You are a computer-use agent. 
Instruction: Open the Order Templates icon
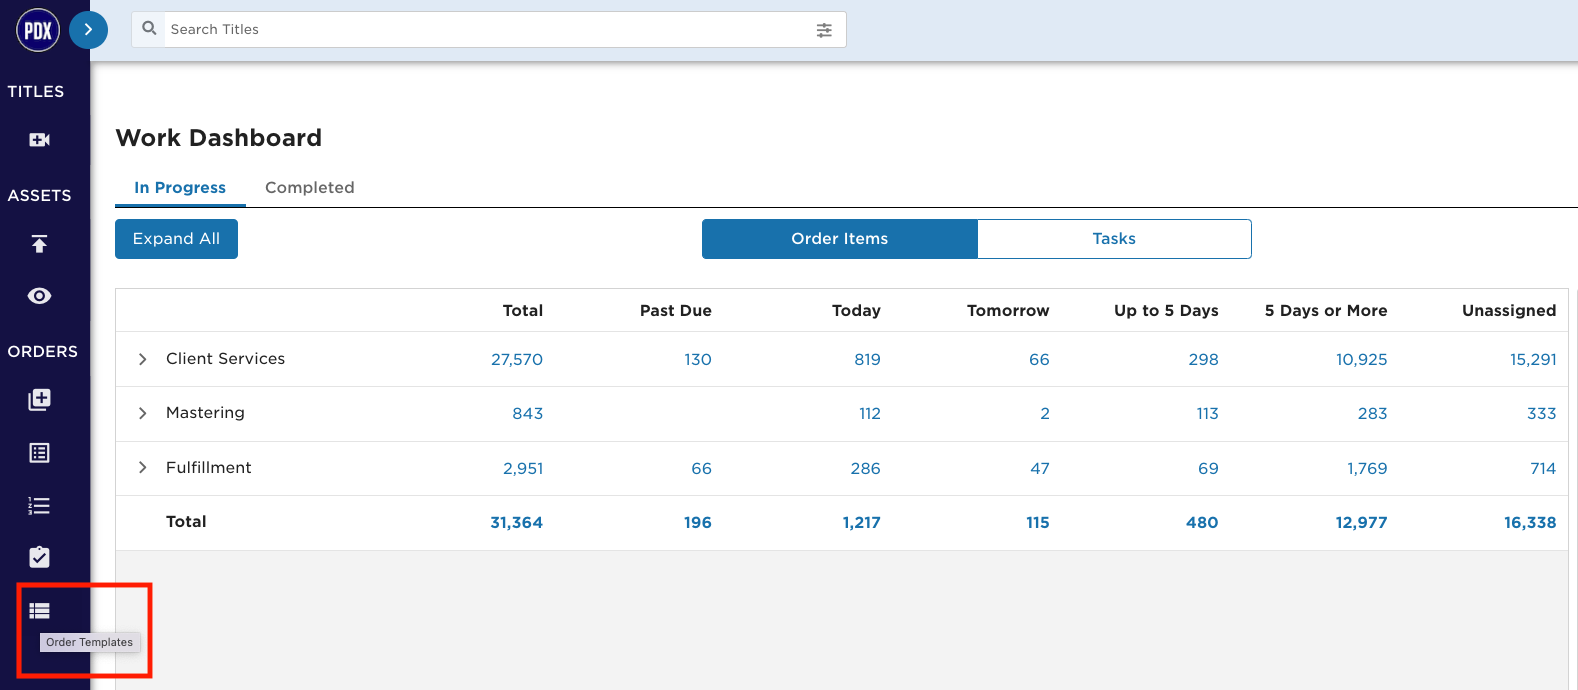coord(39,611)
